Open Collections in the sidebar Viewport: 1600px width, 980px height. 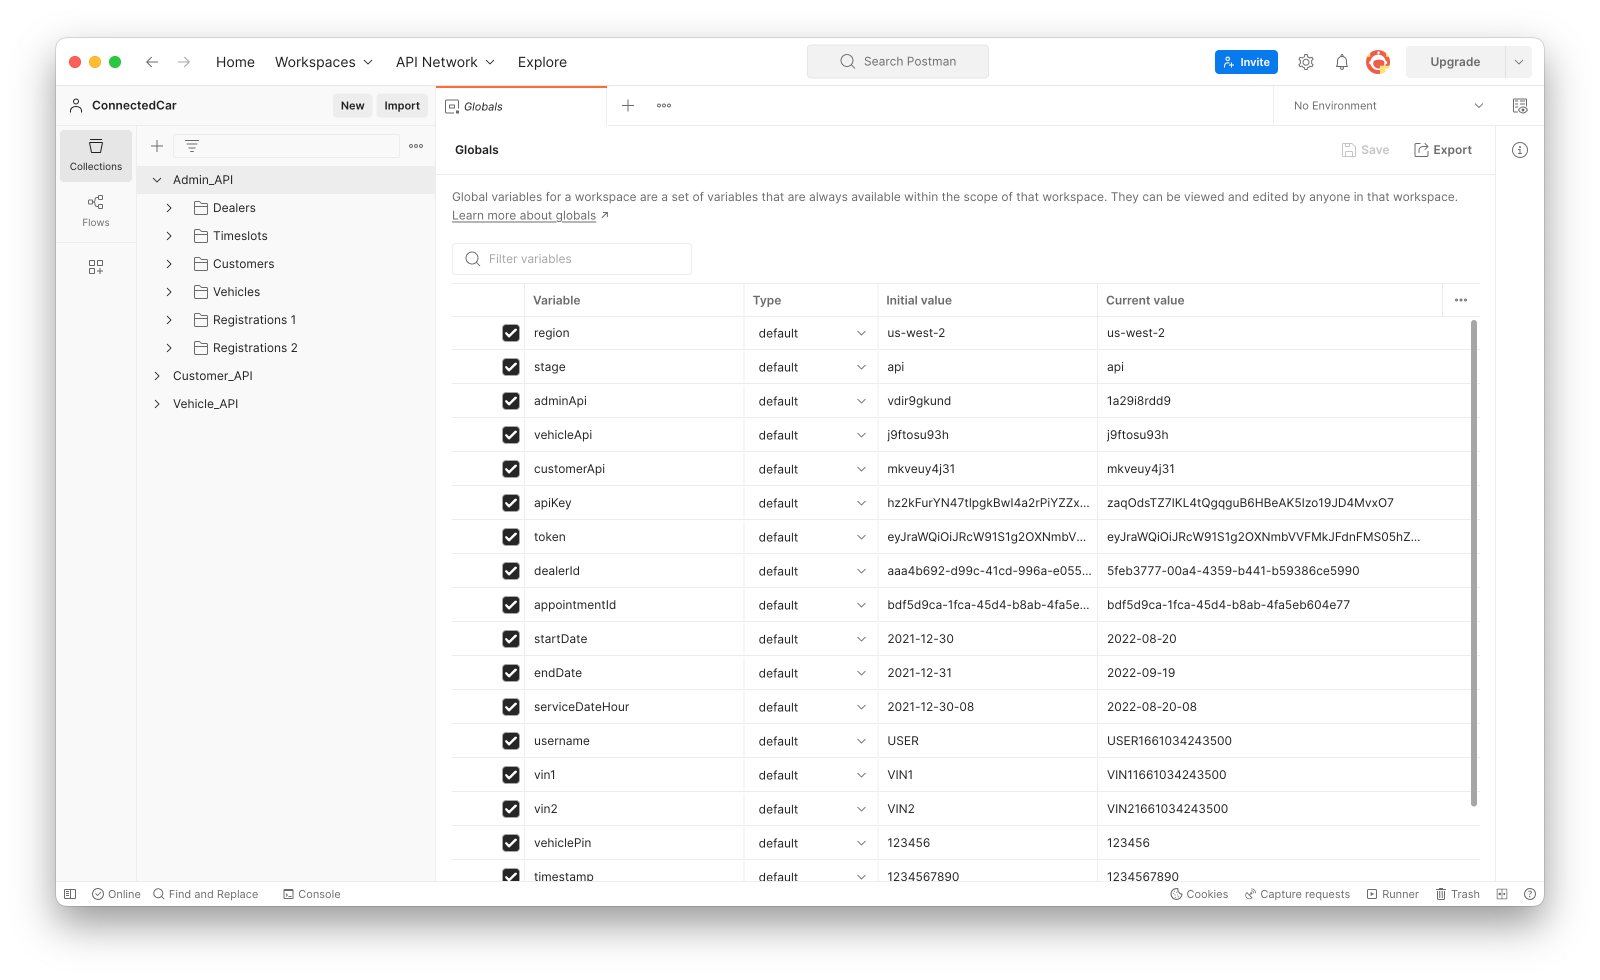tap(96, 155)
